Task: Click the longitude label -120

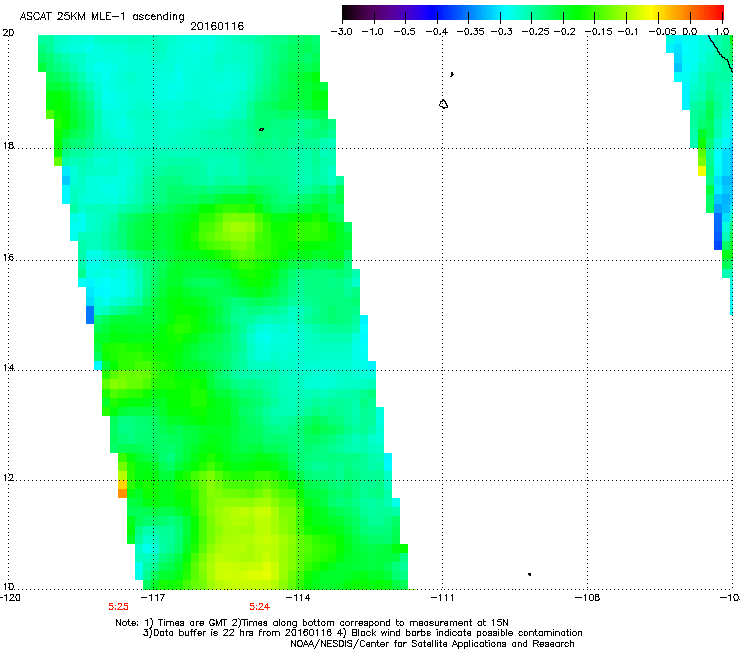Action: click(x=10, y=598)
